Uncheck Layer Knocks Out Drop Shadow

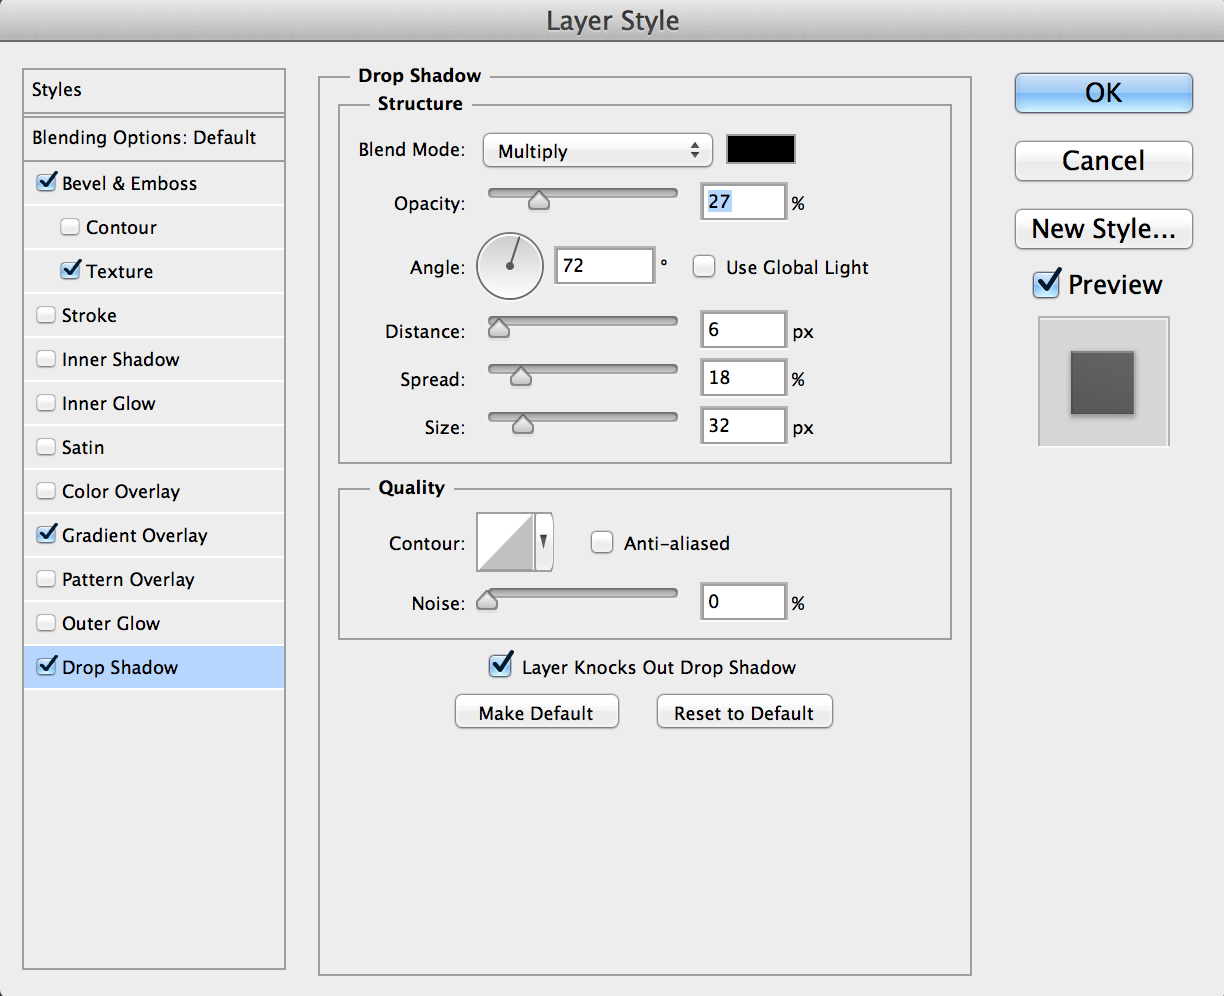pyautogui.click(x=500, y=666)
